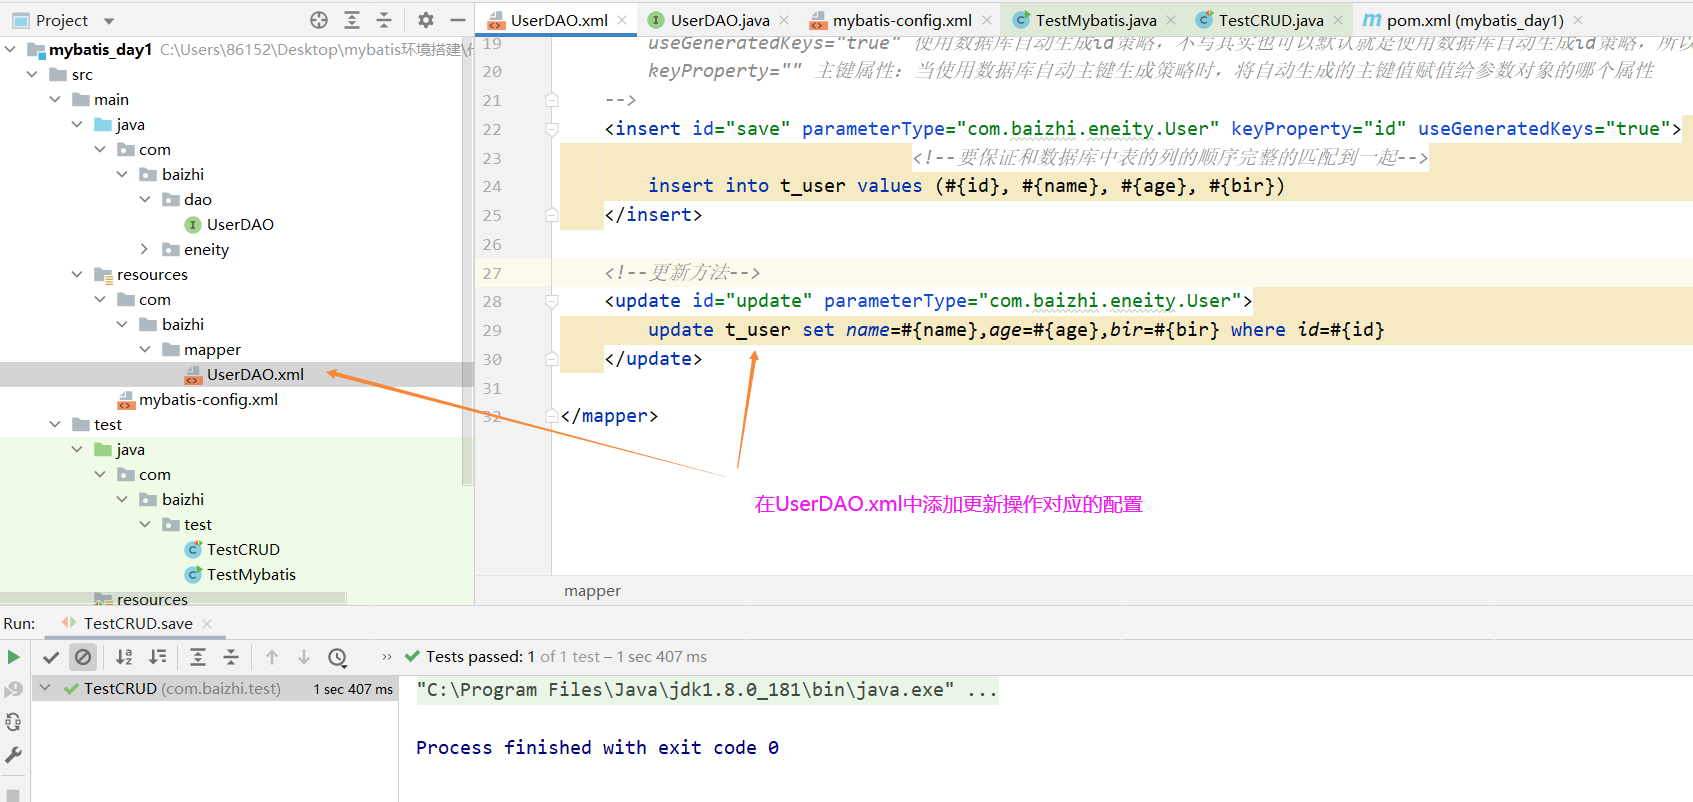Close the TestCRUD.java editor tab
Viewport: 1693px width, 802px height.
[x=1338, y=20]
